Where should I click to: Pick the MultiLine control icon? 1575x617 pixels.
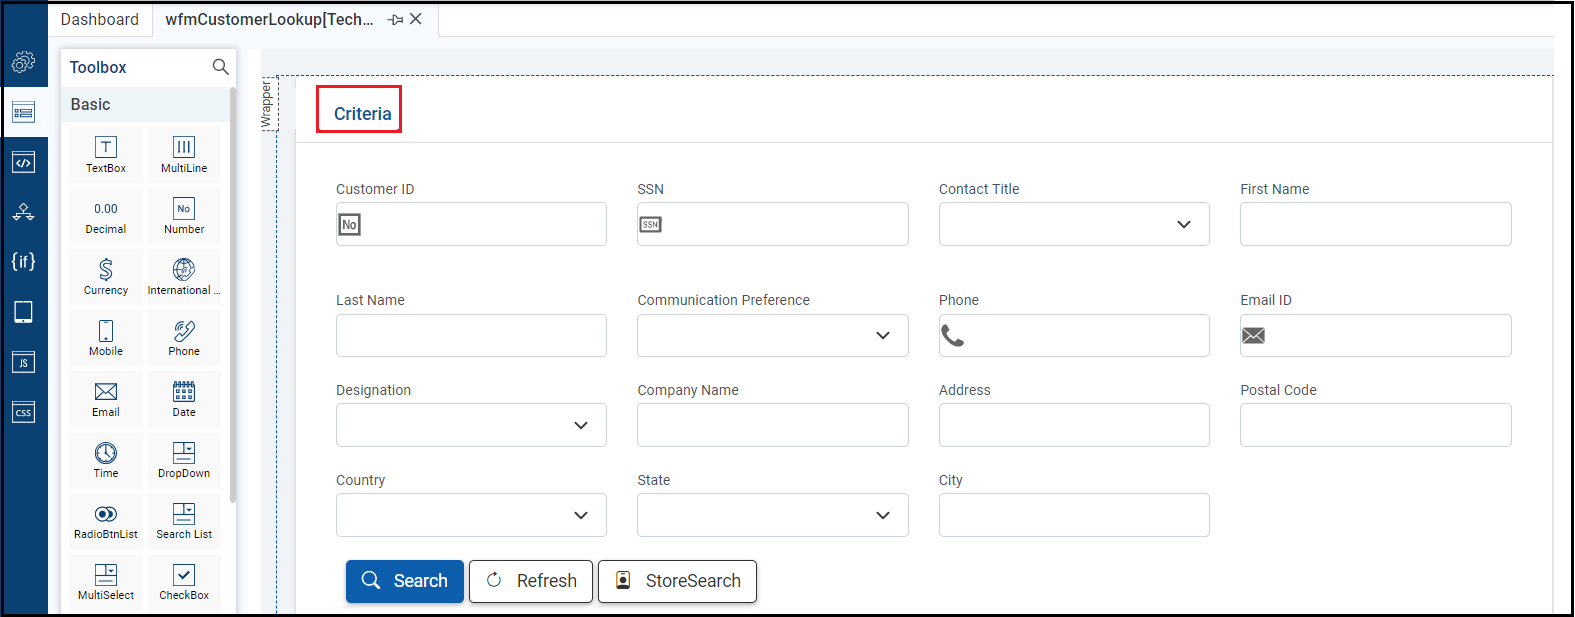(x=184, y=154)
